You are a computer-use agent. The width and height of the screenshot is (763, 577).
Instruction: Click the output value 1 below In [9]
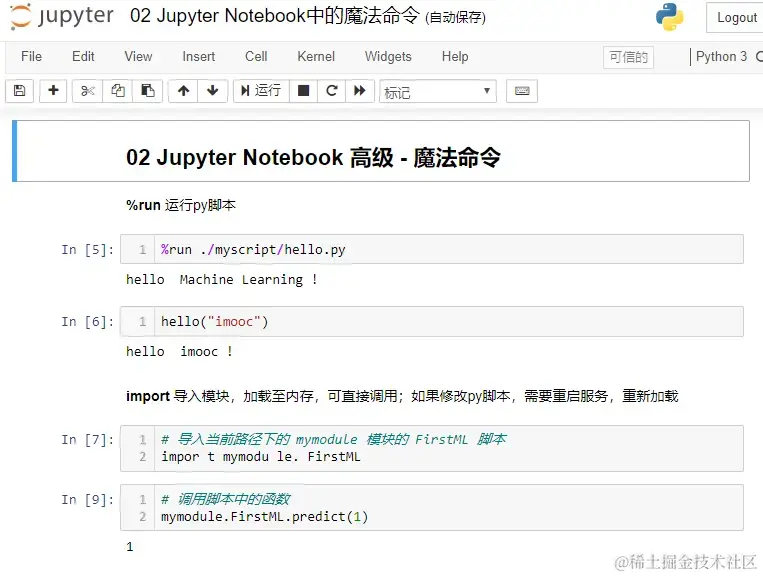point(129,547)
